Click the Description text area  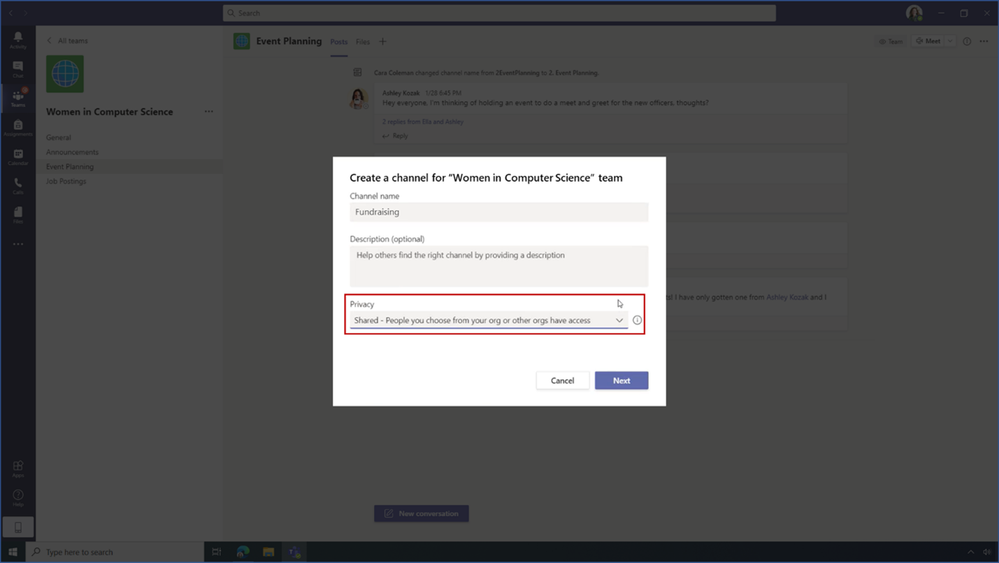pyautogui.click(x=499, y=266)
